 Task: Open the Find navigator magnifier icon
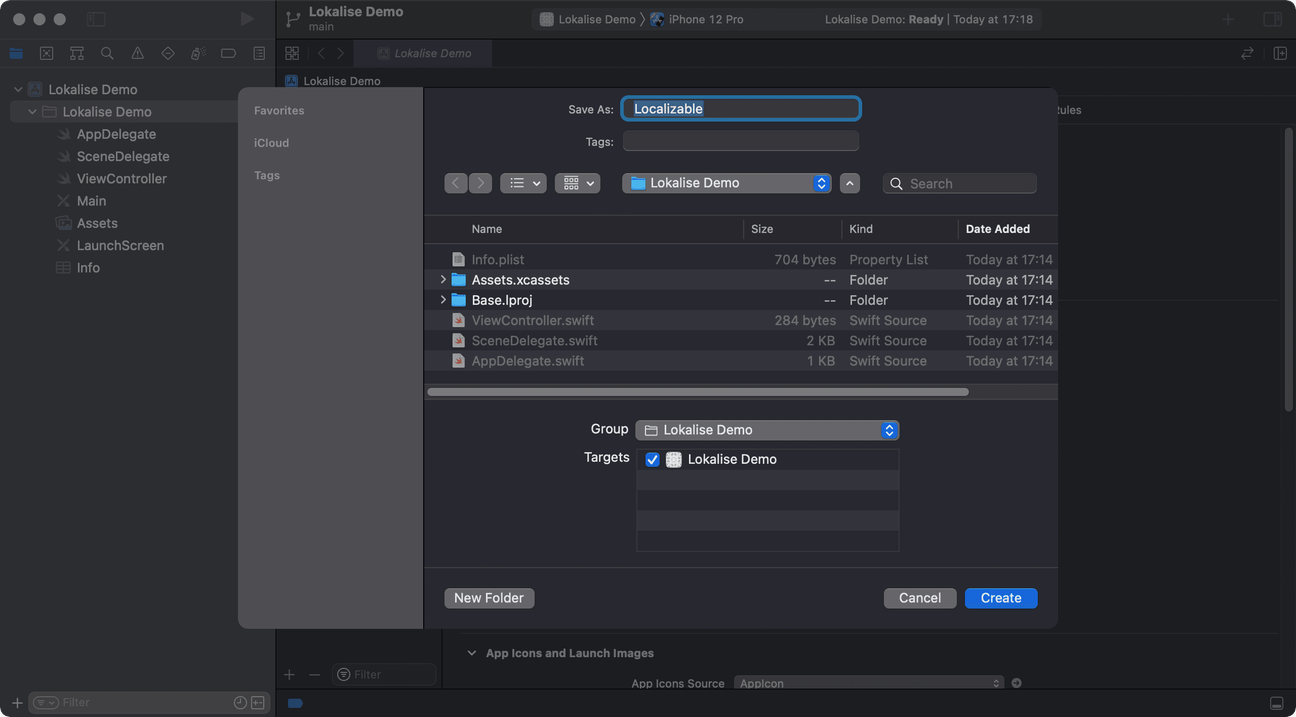click(x=107, y=53)
